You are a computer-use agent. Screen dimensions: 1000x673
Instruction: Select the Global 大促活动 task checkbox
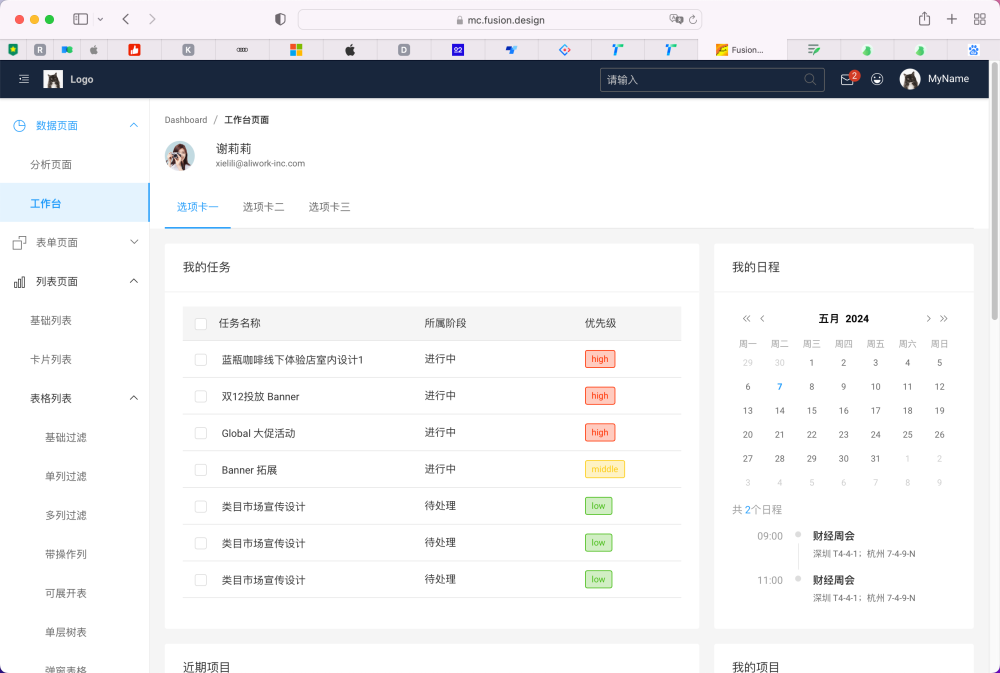(x=200, y=432)
